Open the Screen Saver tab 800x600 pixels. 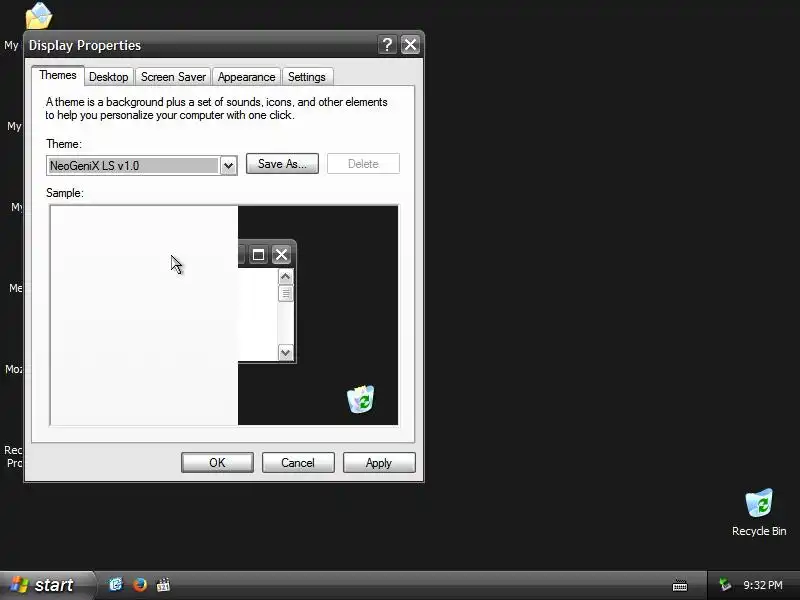click(x=173, y=77)
